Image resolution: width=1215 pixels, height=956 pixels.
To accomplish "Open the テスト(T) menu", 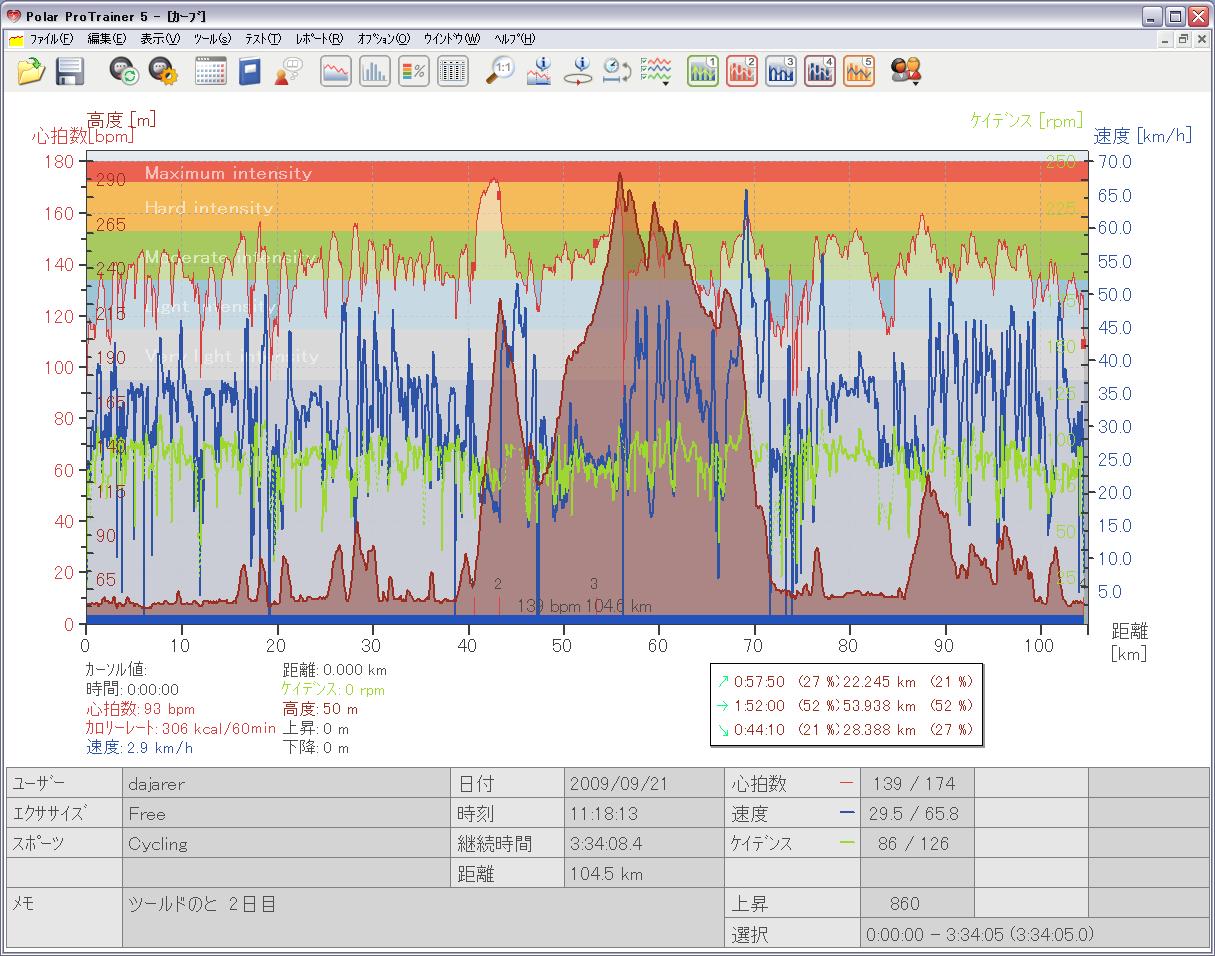I will (x=263, y=39).
